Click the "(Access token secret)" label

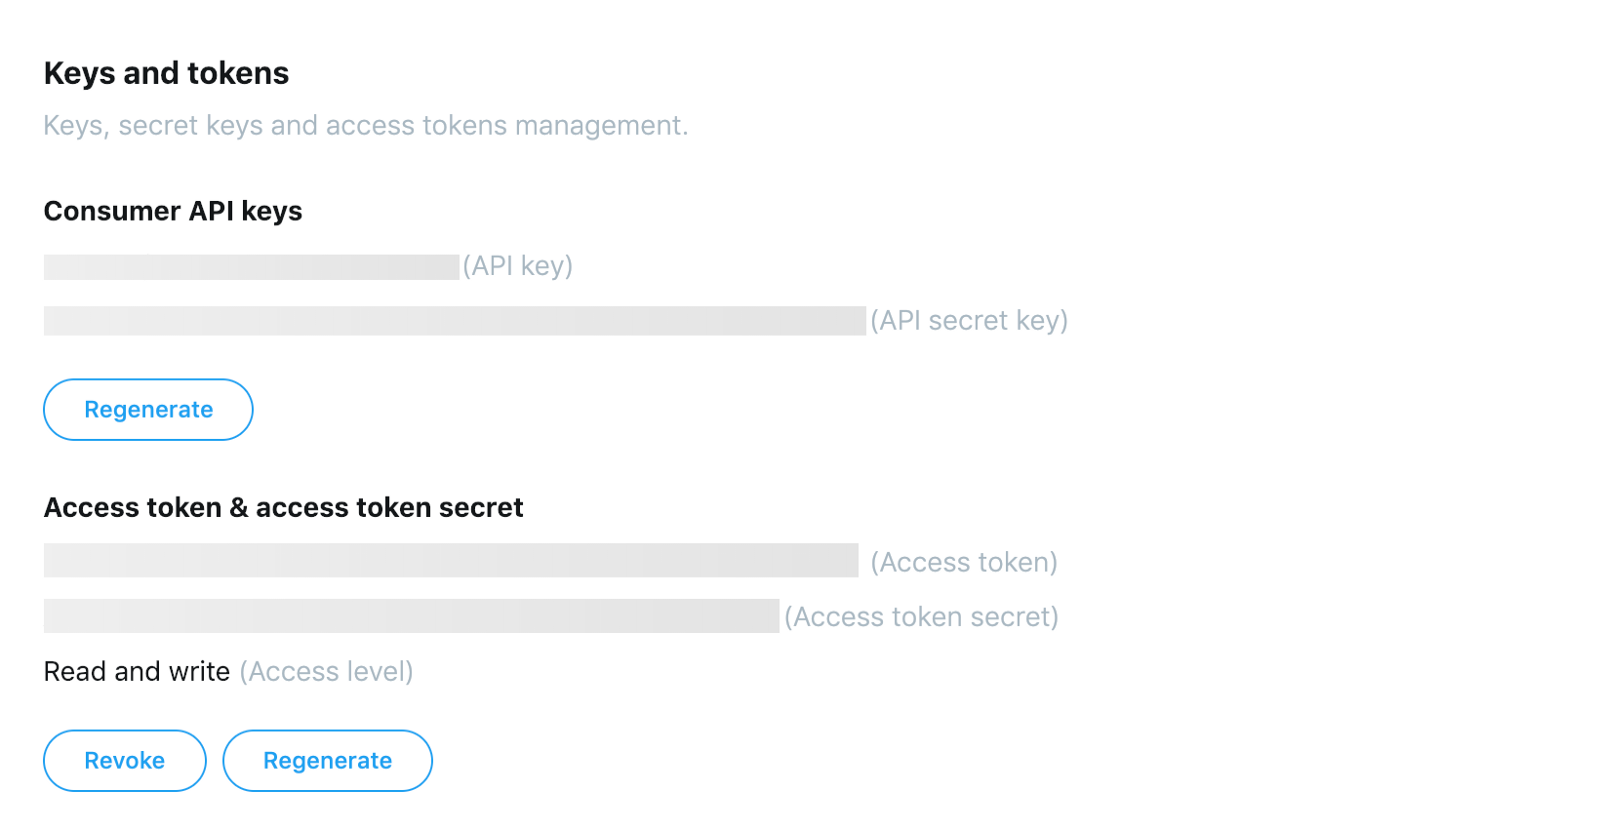click(x=921, y=617)
